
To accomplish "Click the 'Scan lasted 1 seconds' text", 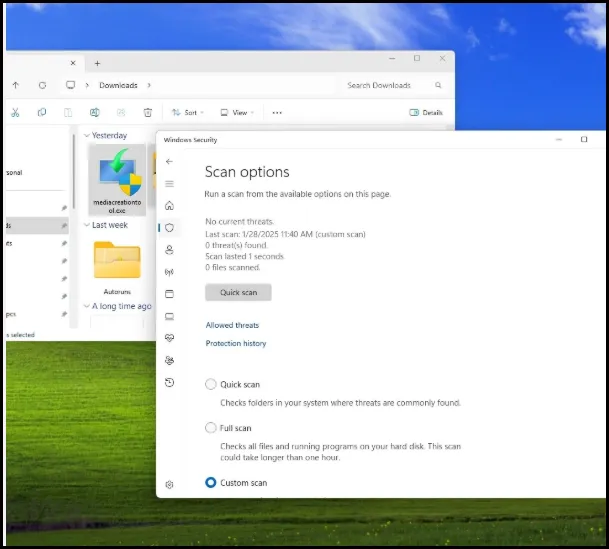I will point(245,256).
